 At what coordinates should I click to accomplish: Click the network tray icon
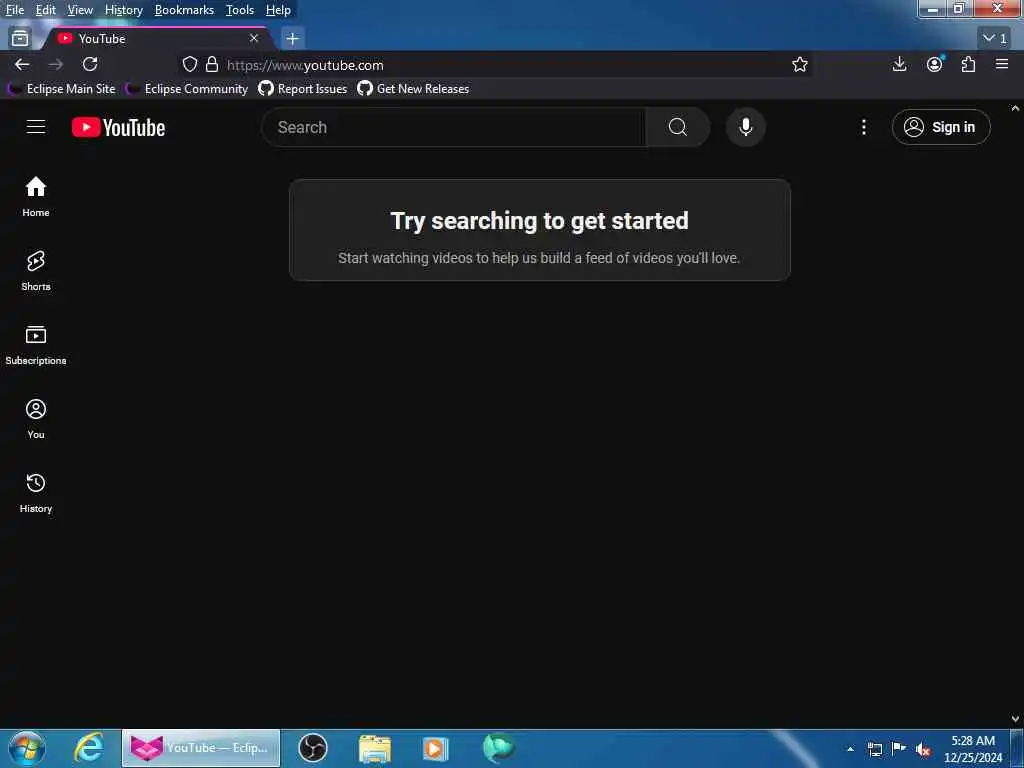point(874,749)
